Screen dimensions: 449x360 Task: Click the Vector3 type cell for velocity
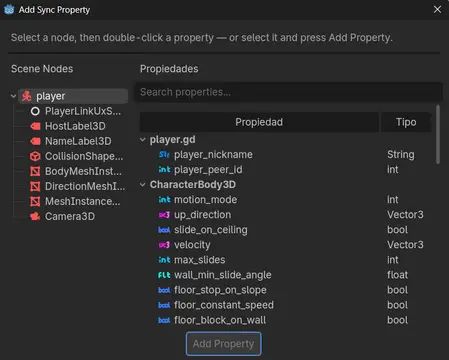click(x=405, y=245)
